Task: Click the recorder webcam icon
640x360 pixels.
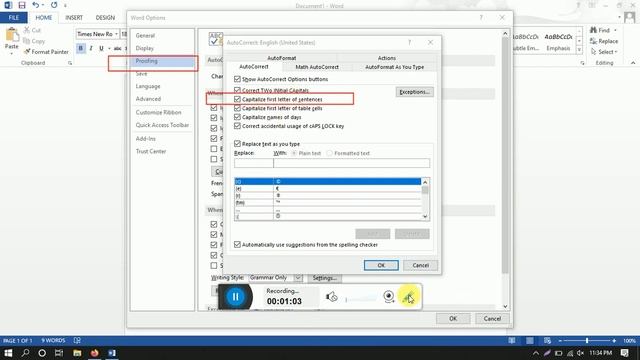Action: tap(389, 297)
